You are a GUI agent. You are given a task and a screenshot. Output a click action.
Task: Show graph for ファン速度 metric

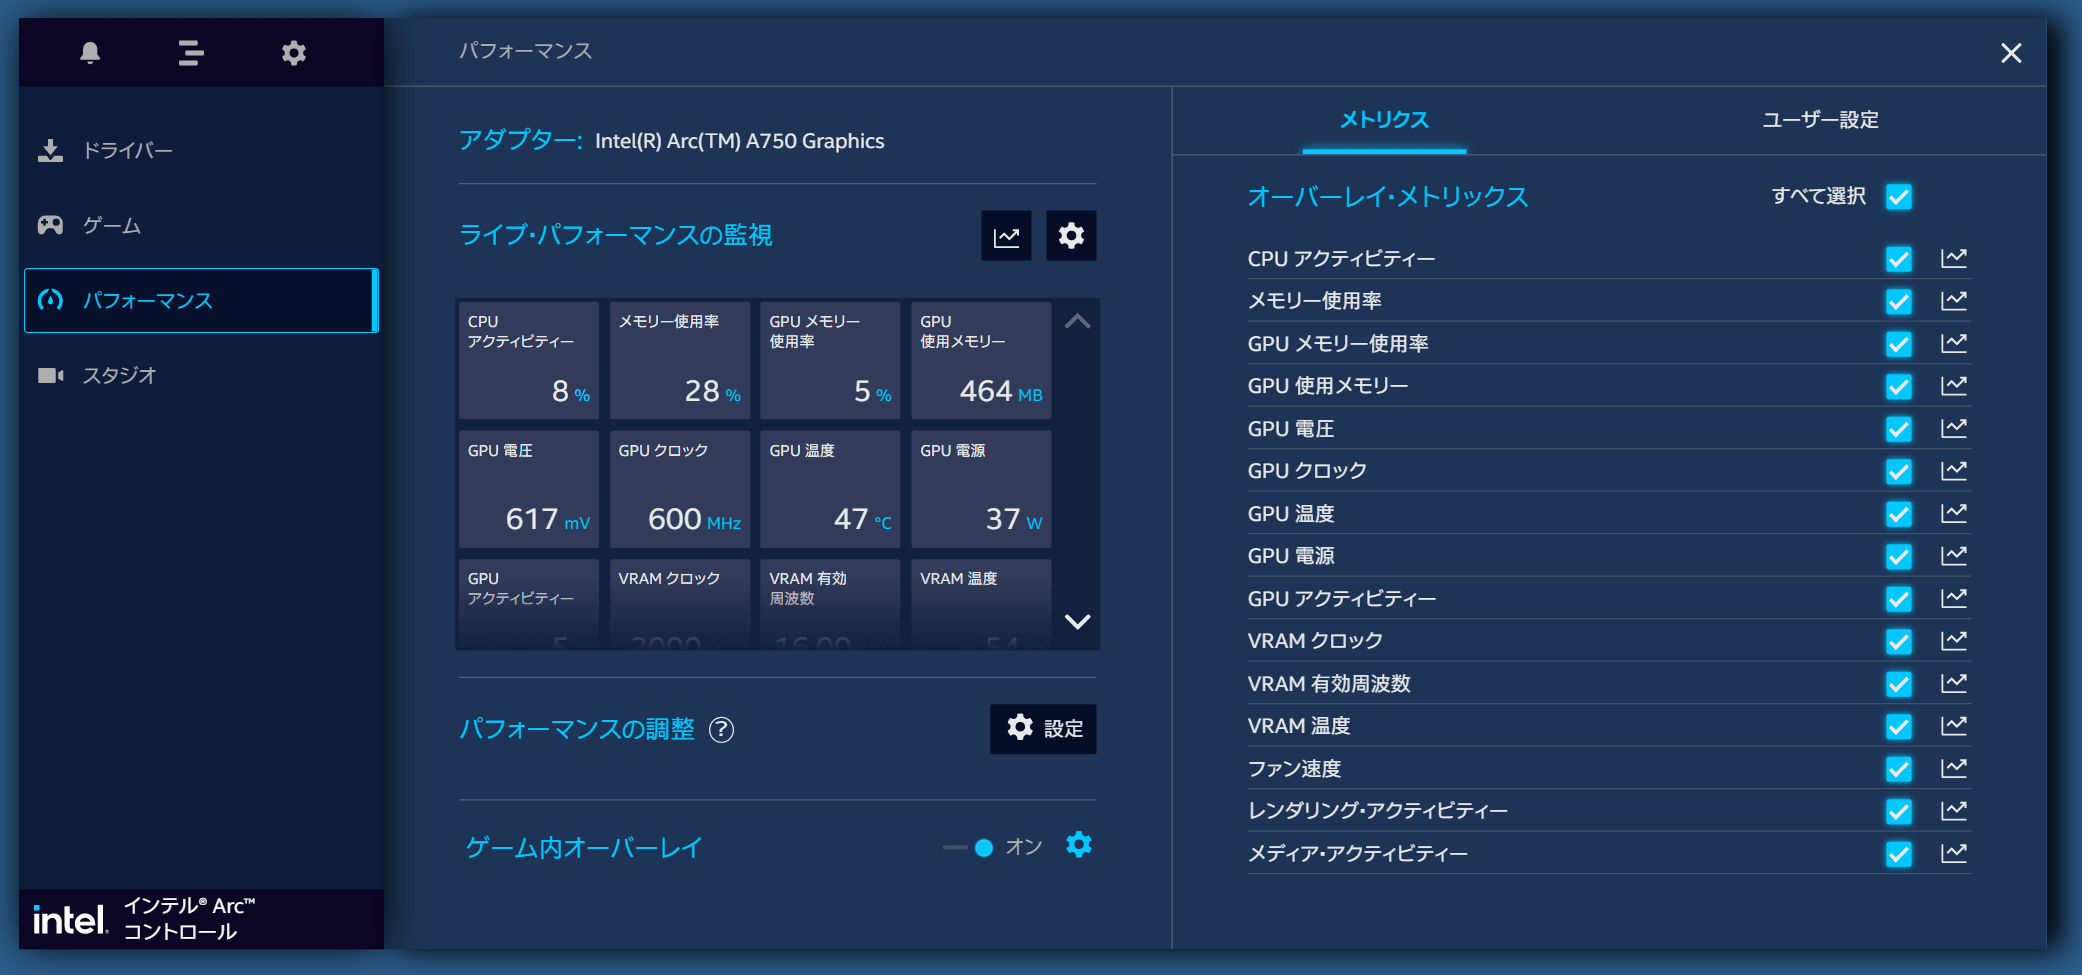coord(1953,769)
